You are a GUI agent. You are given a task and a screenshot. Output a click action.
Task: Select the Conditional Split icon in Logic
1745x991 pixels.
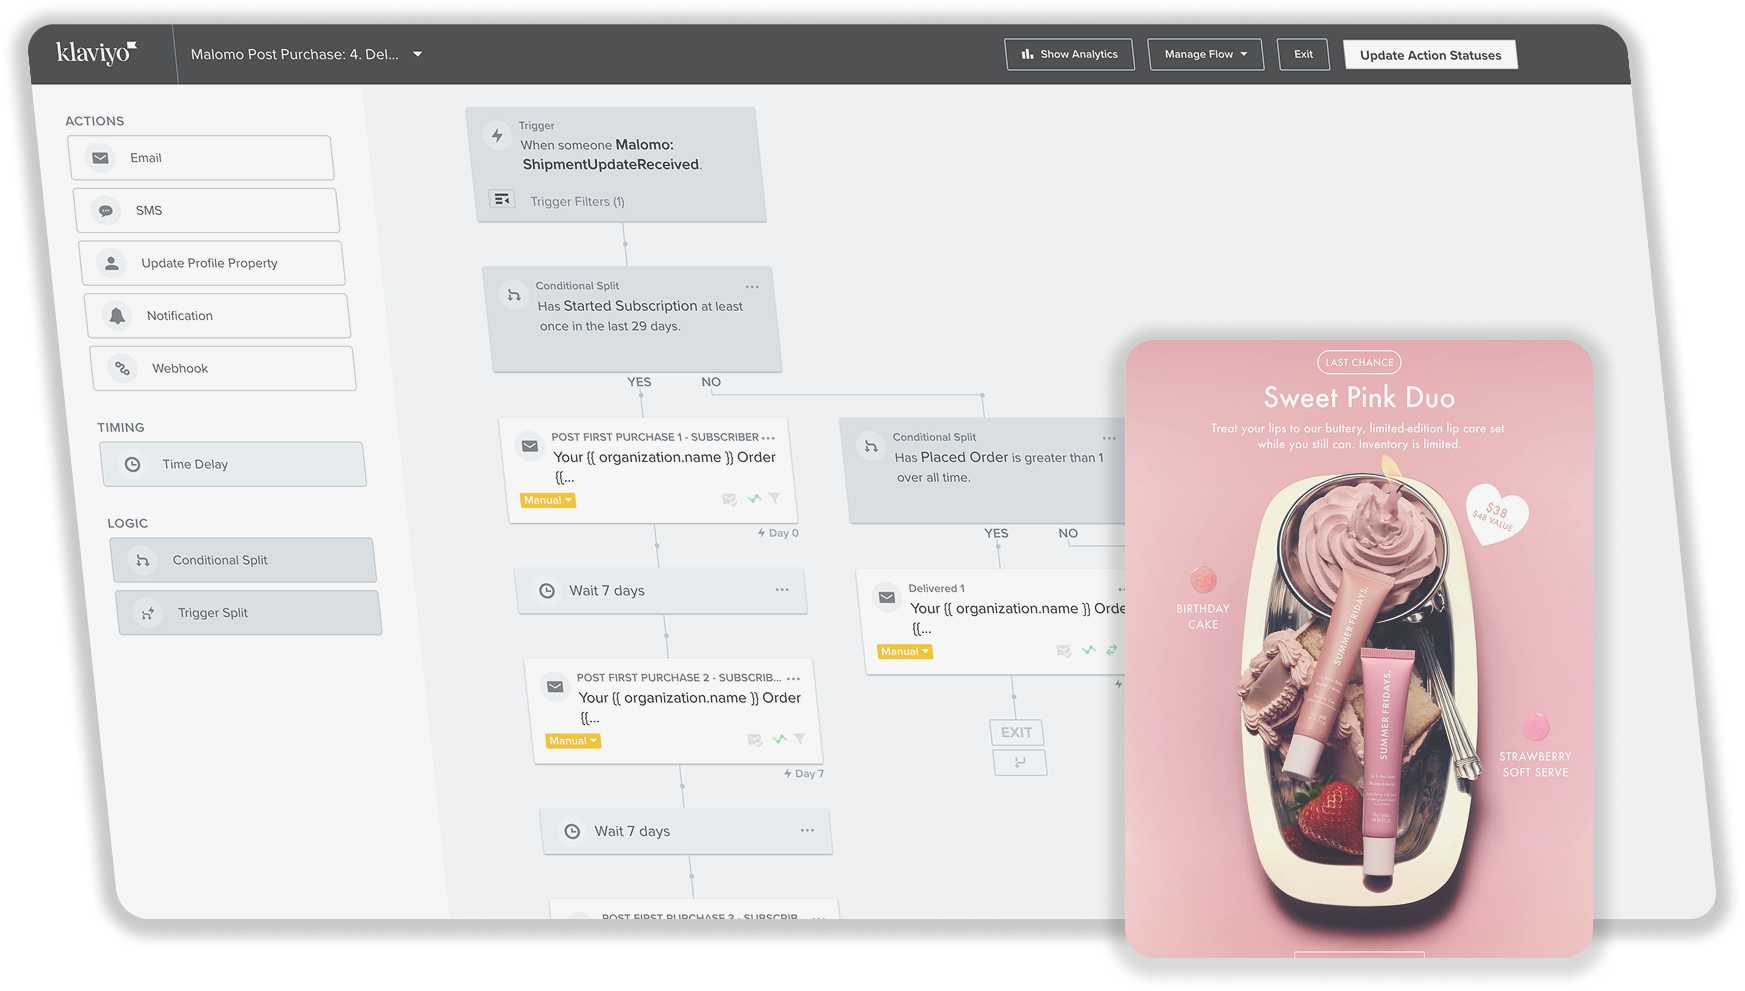click(x=143, y=560)
